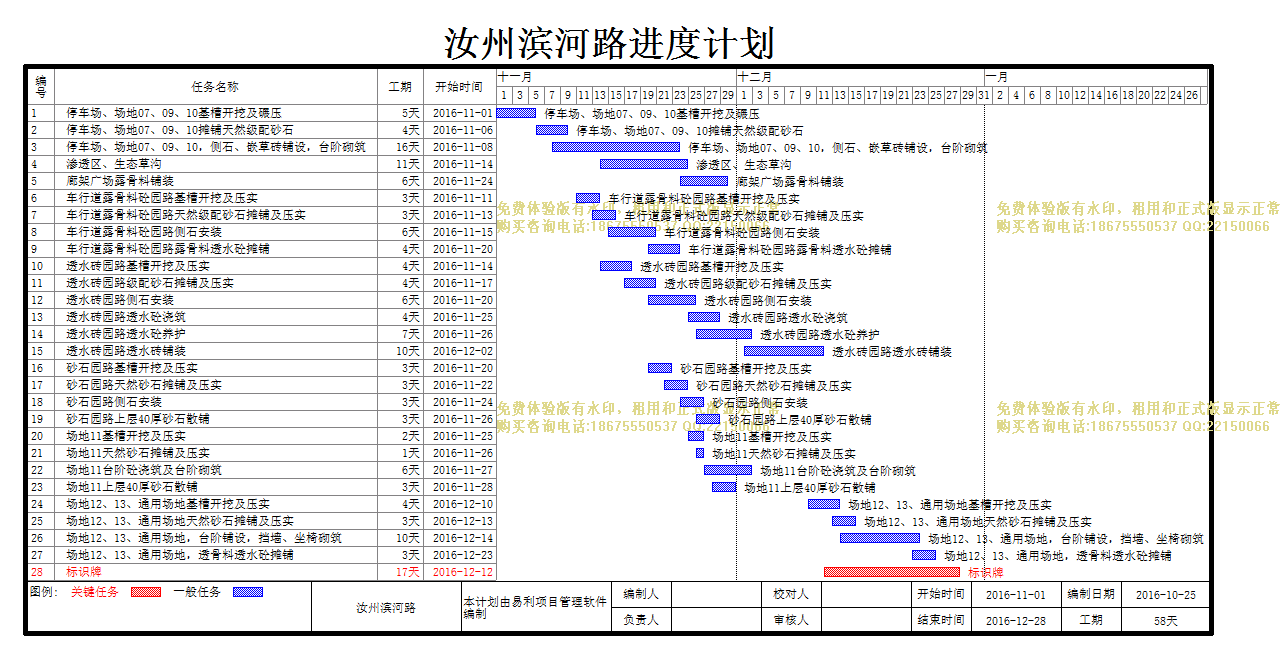Select Gantt bar for 场地12、13、通用场地基槽开挖及压实

coord(824,504)
